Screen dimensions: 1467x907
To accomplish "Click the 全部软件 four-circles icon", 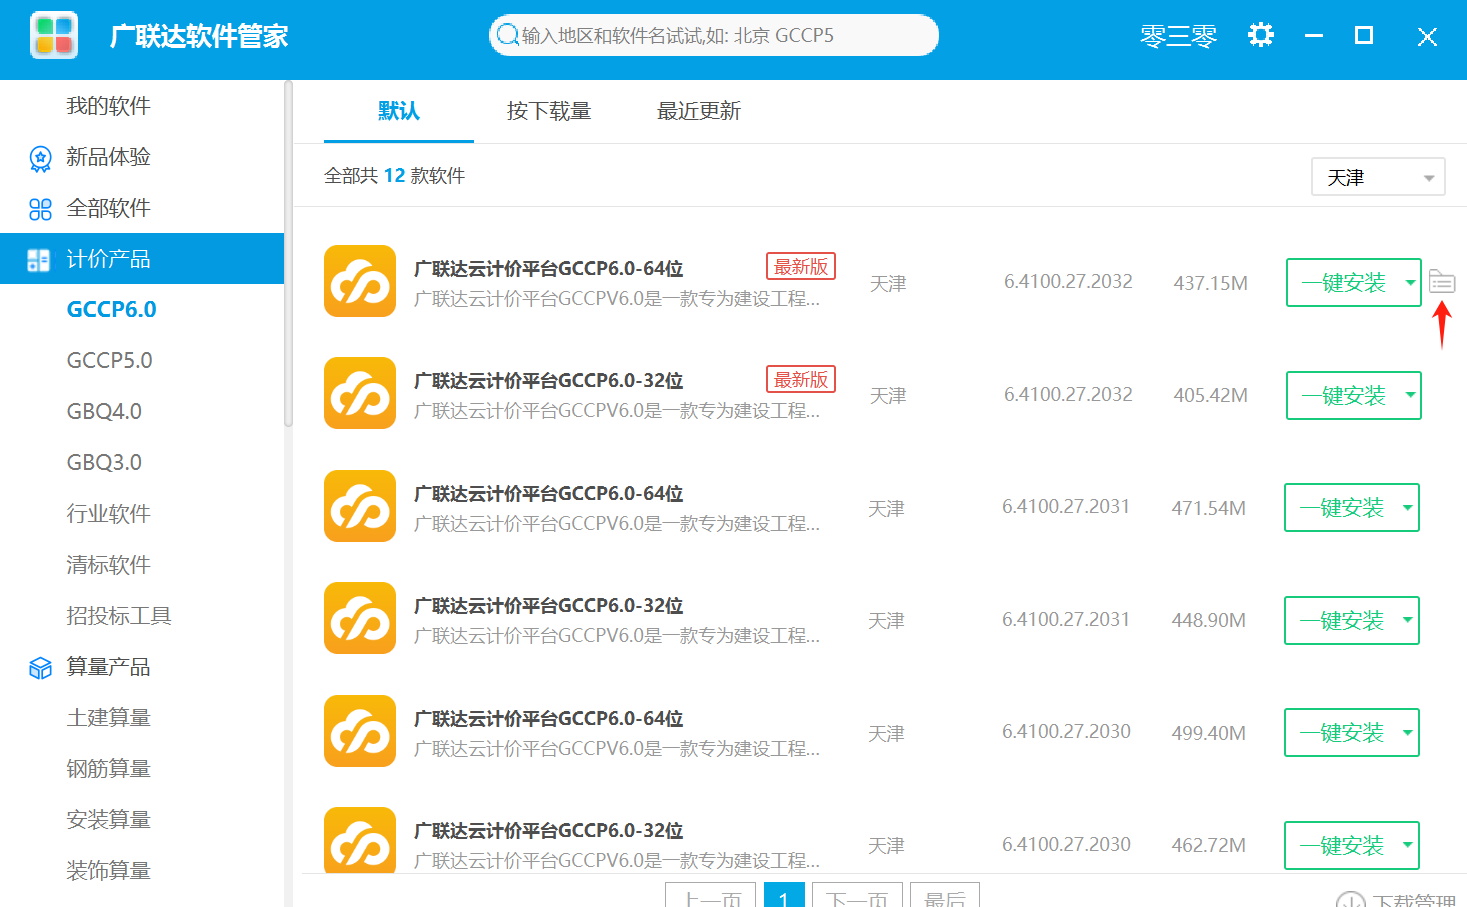I will 40,209.
